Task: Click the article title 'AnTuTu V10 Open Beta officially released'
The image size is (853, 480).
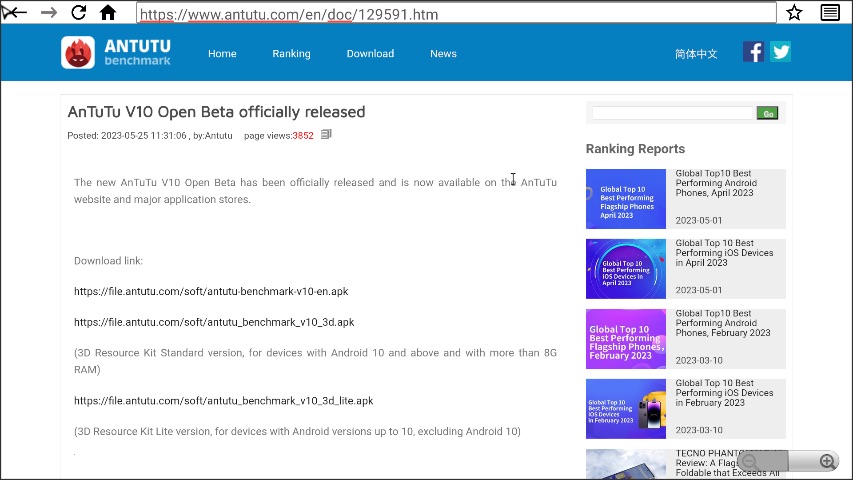Action: tap(216, 112)
